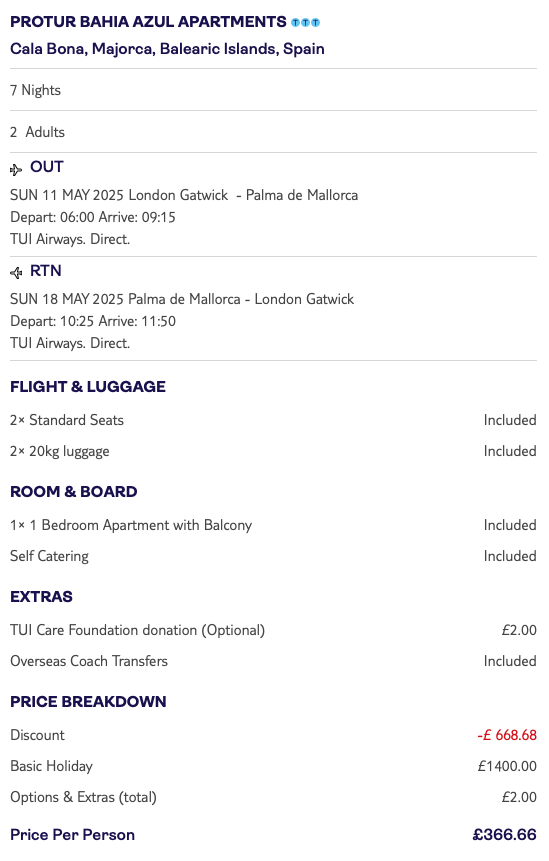Screen dimensions: 549x861
Task: Select the Protur Bahia Azul Apartments title
Action: [x=148, y=22]
